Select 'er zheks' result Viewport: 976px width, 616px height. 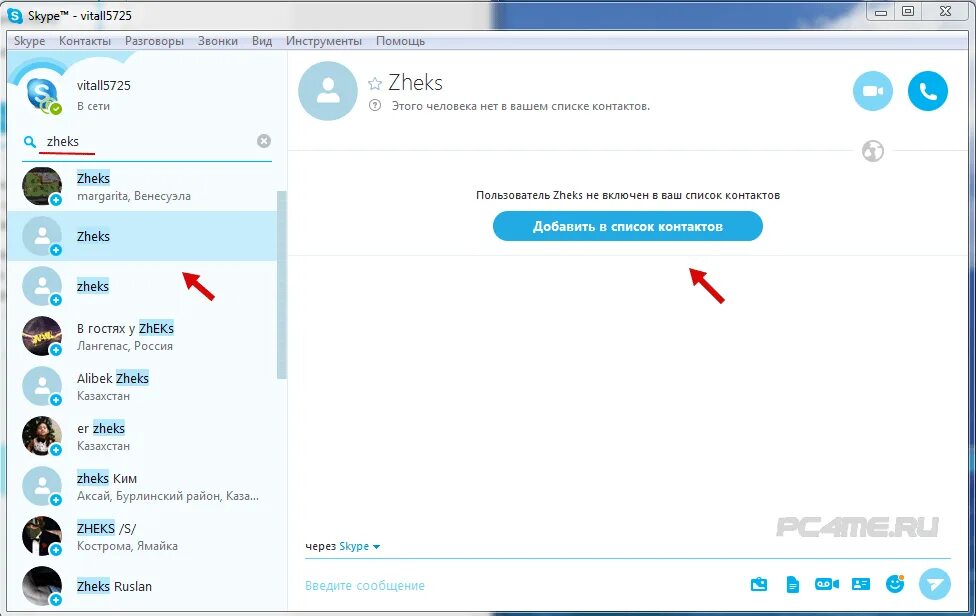pos(142,436)
